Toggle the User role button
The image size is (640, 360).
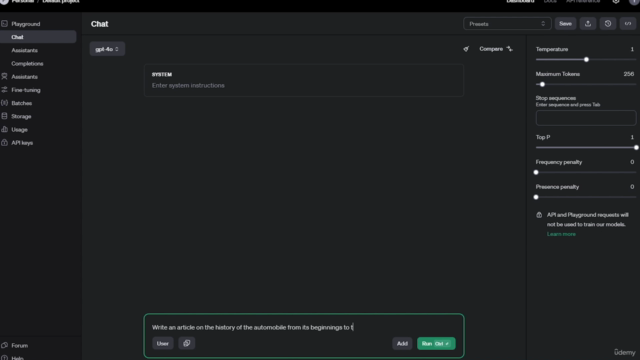tap(162, 344)
